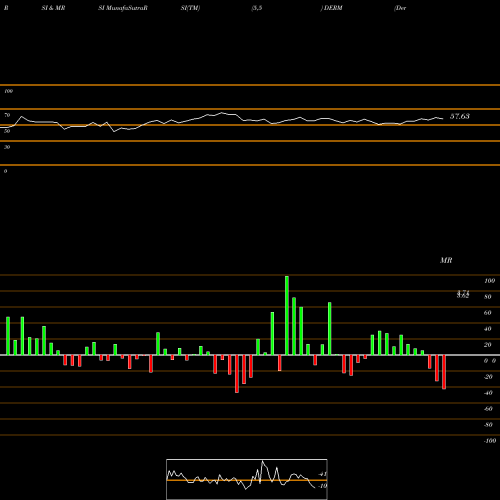Click the MR axis label -60
Image resolution: width=500 pixels, height=500 pixels.
tap(488, 409)
